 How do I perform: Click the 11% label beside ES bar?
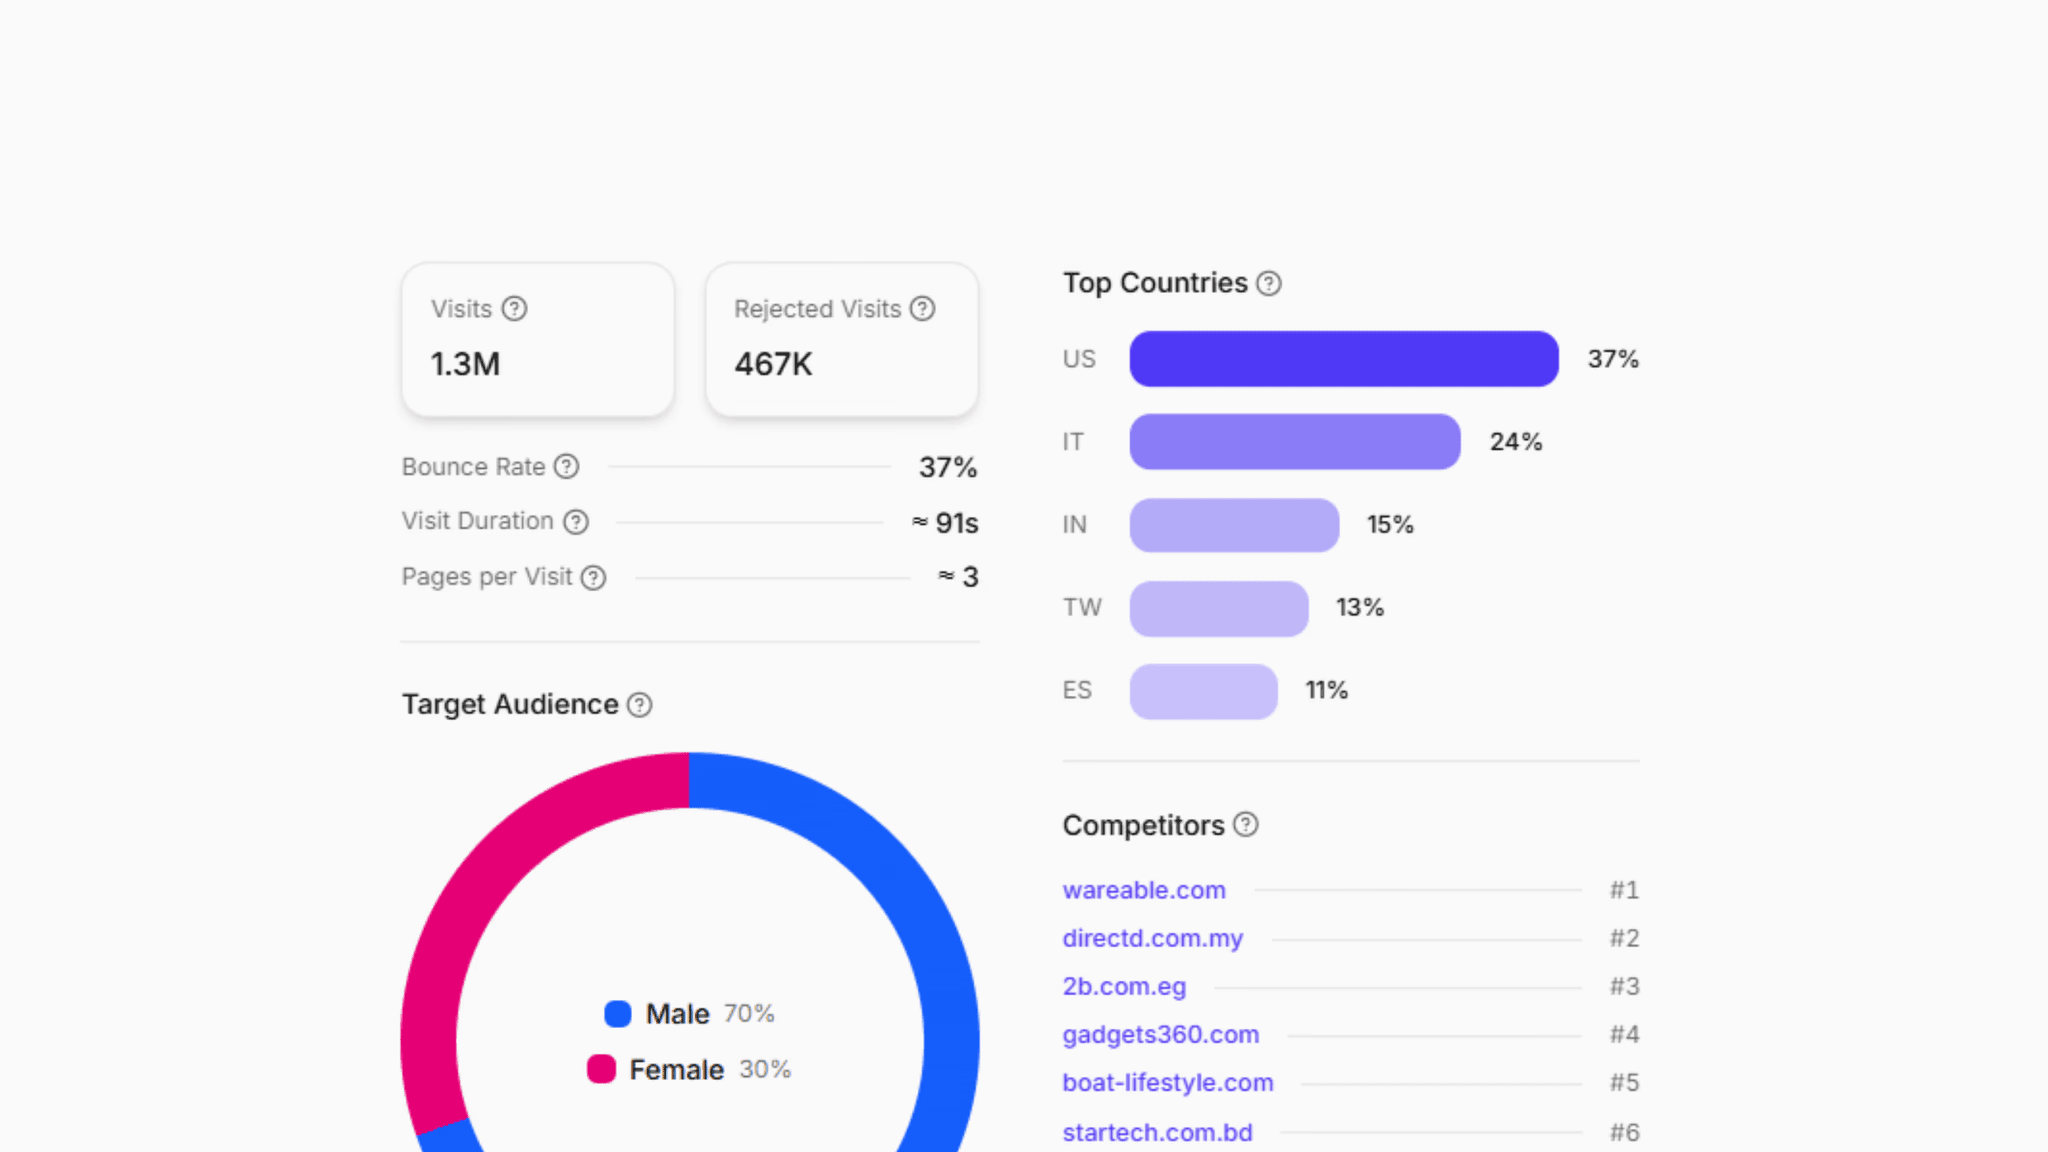1327,691
